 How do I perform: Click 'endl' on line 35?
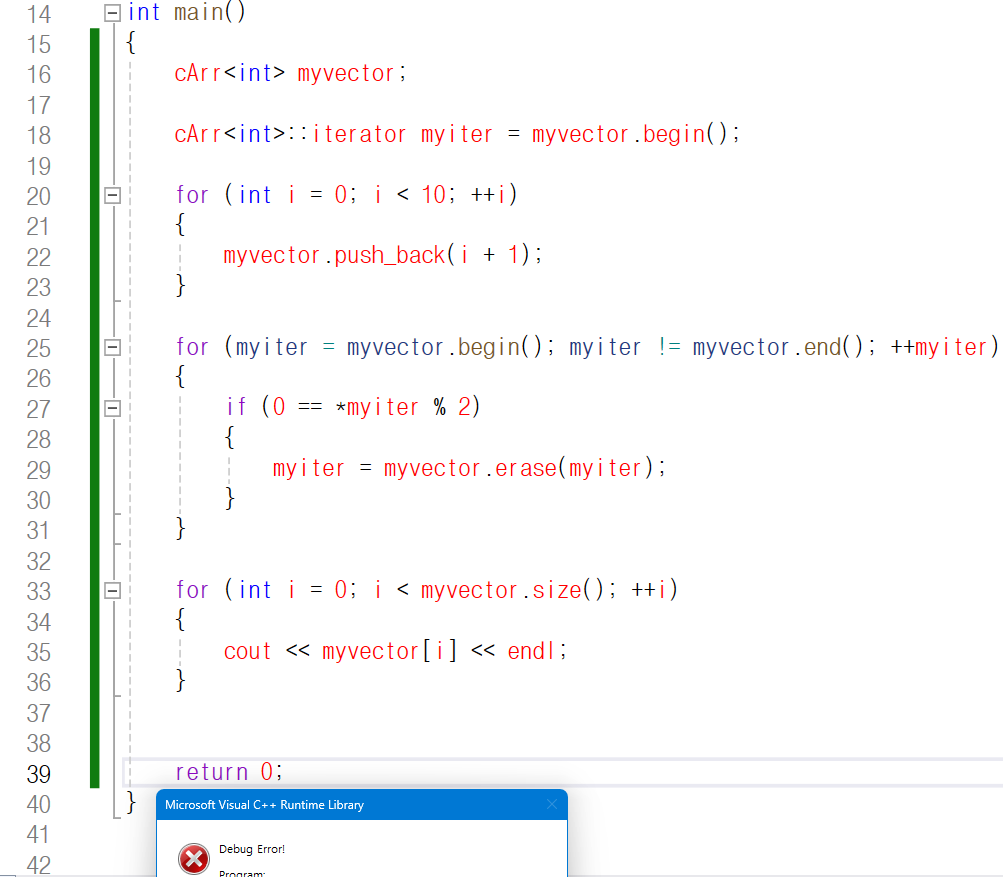531,651
